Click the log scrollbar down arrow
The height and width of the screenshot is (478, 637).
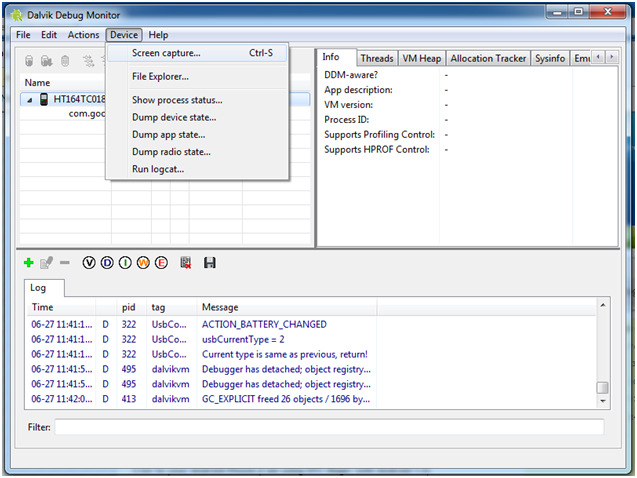tap(602, 401)
